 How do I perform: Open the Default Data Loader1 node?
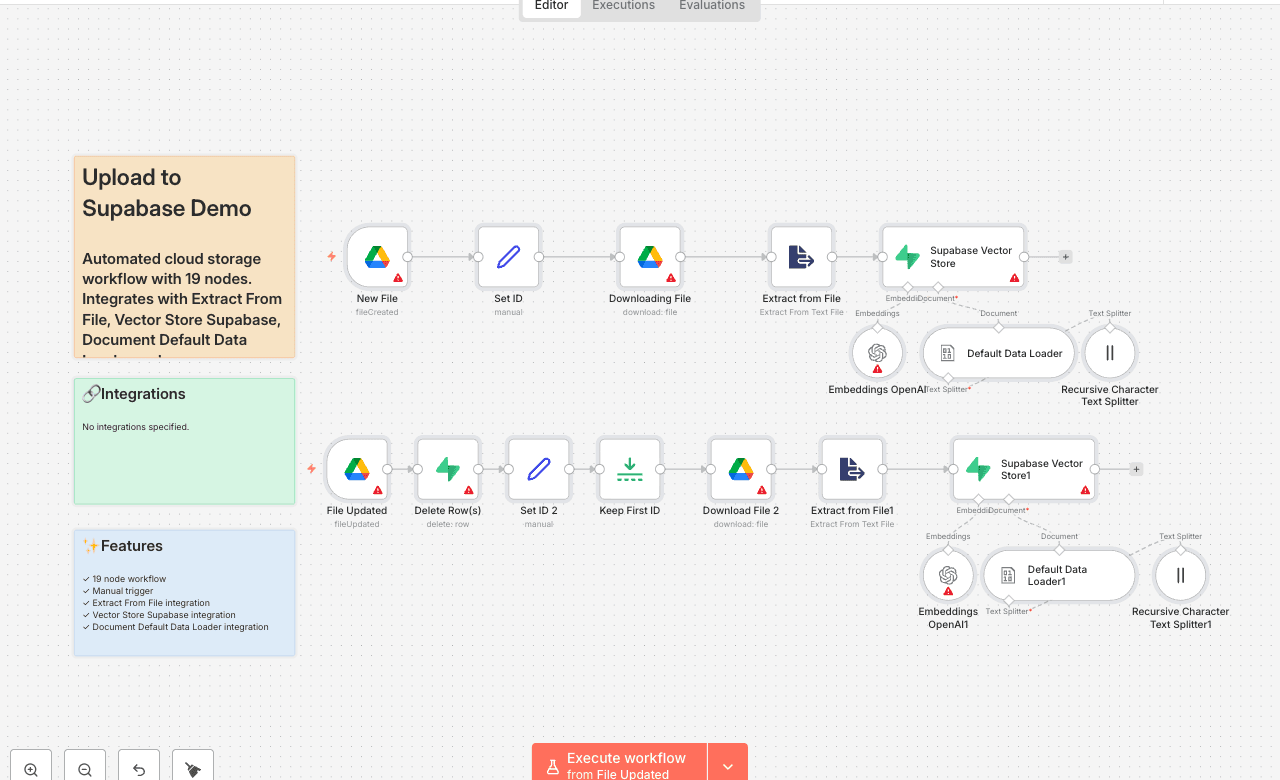[x=1058, y=575]
